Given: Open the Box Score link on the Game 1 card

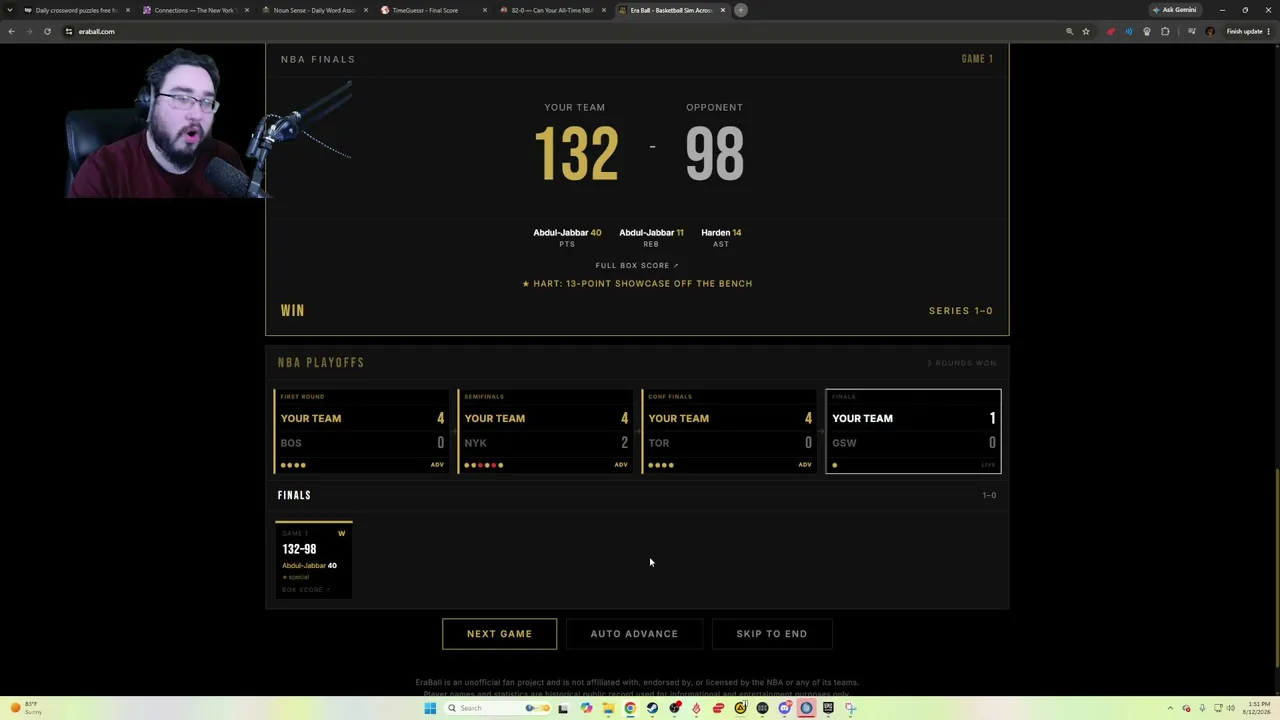Looking at the screenshot, I should 305,590.
